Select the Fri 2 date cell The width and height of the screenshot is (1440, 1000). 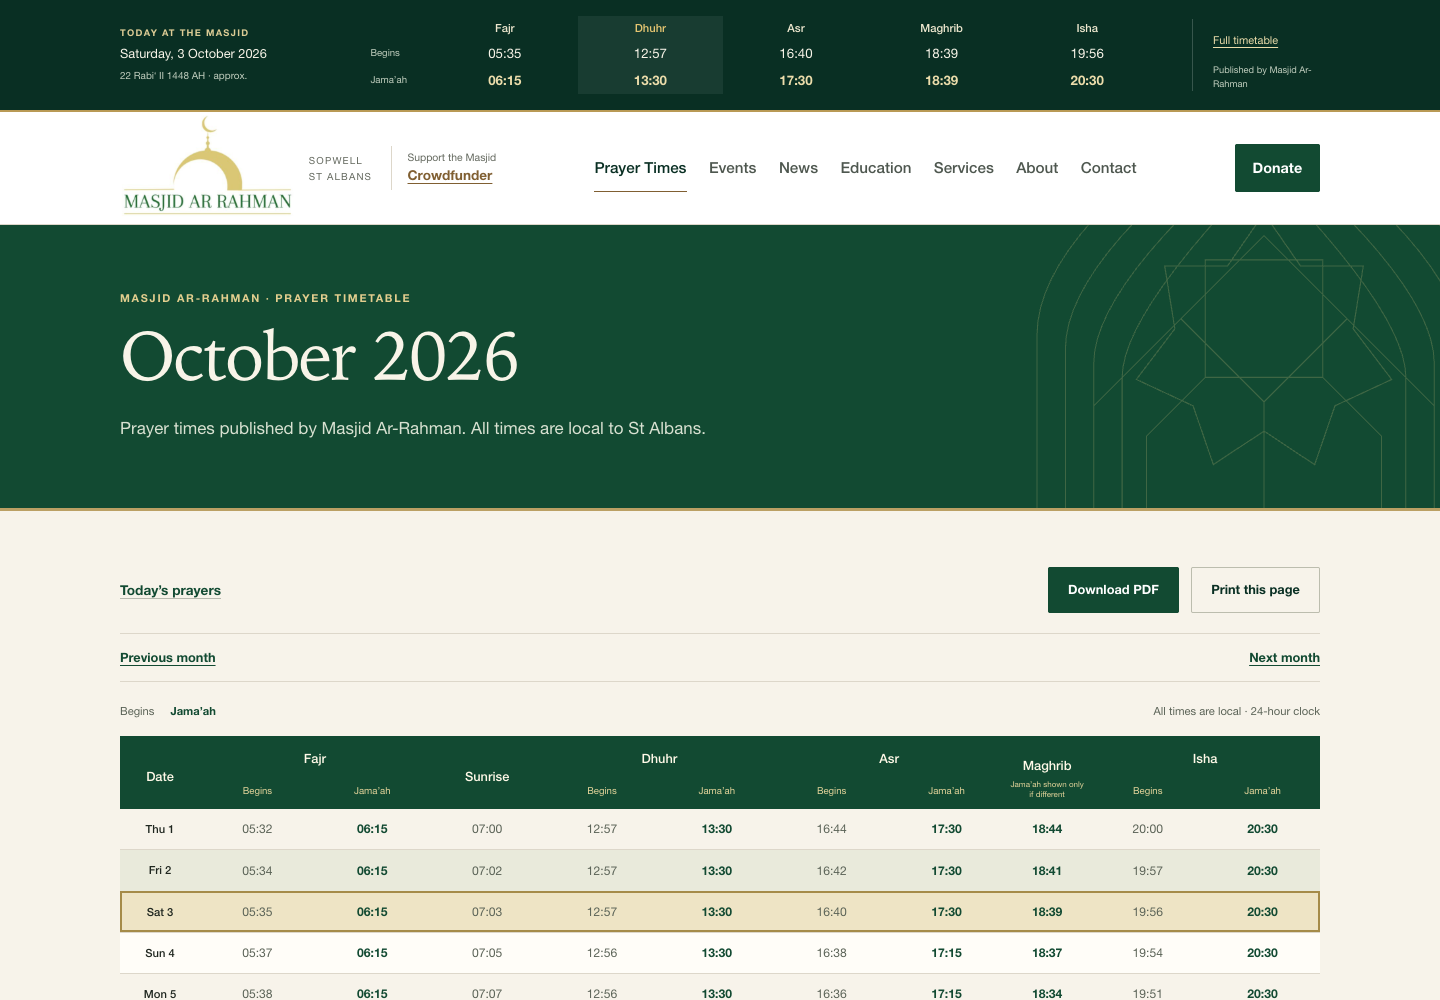160,871
